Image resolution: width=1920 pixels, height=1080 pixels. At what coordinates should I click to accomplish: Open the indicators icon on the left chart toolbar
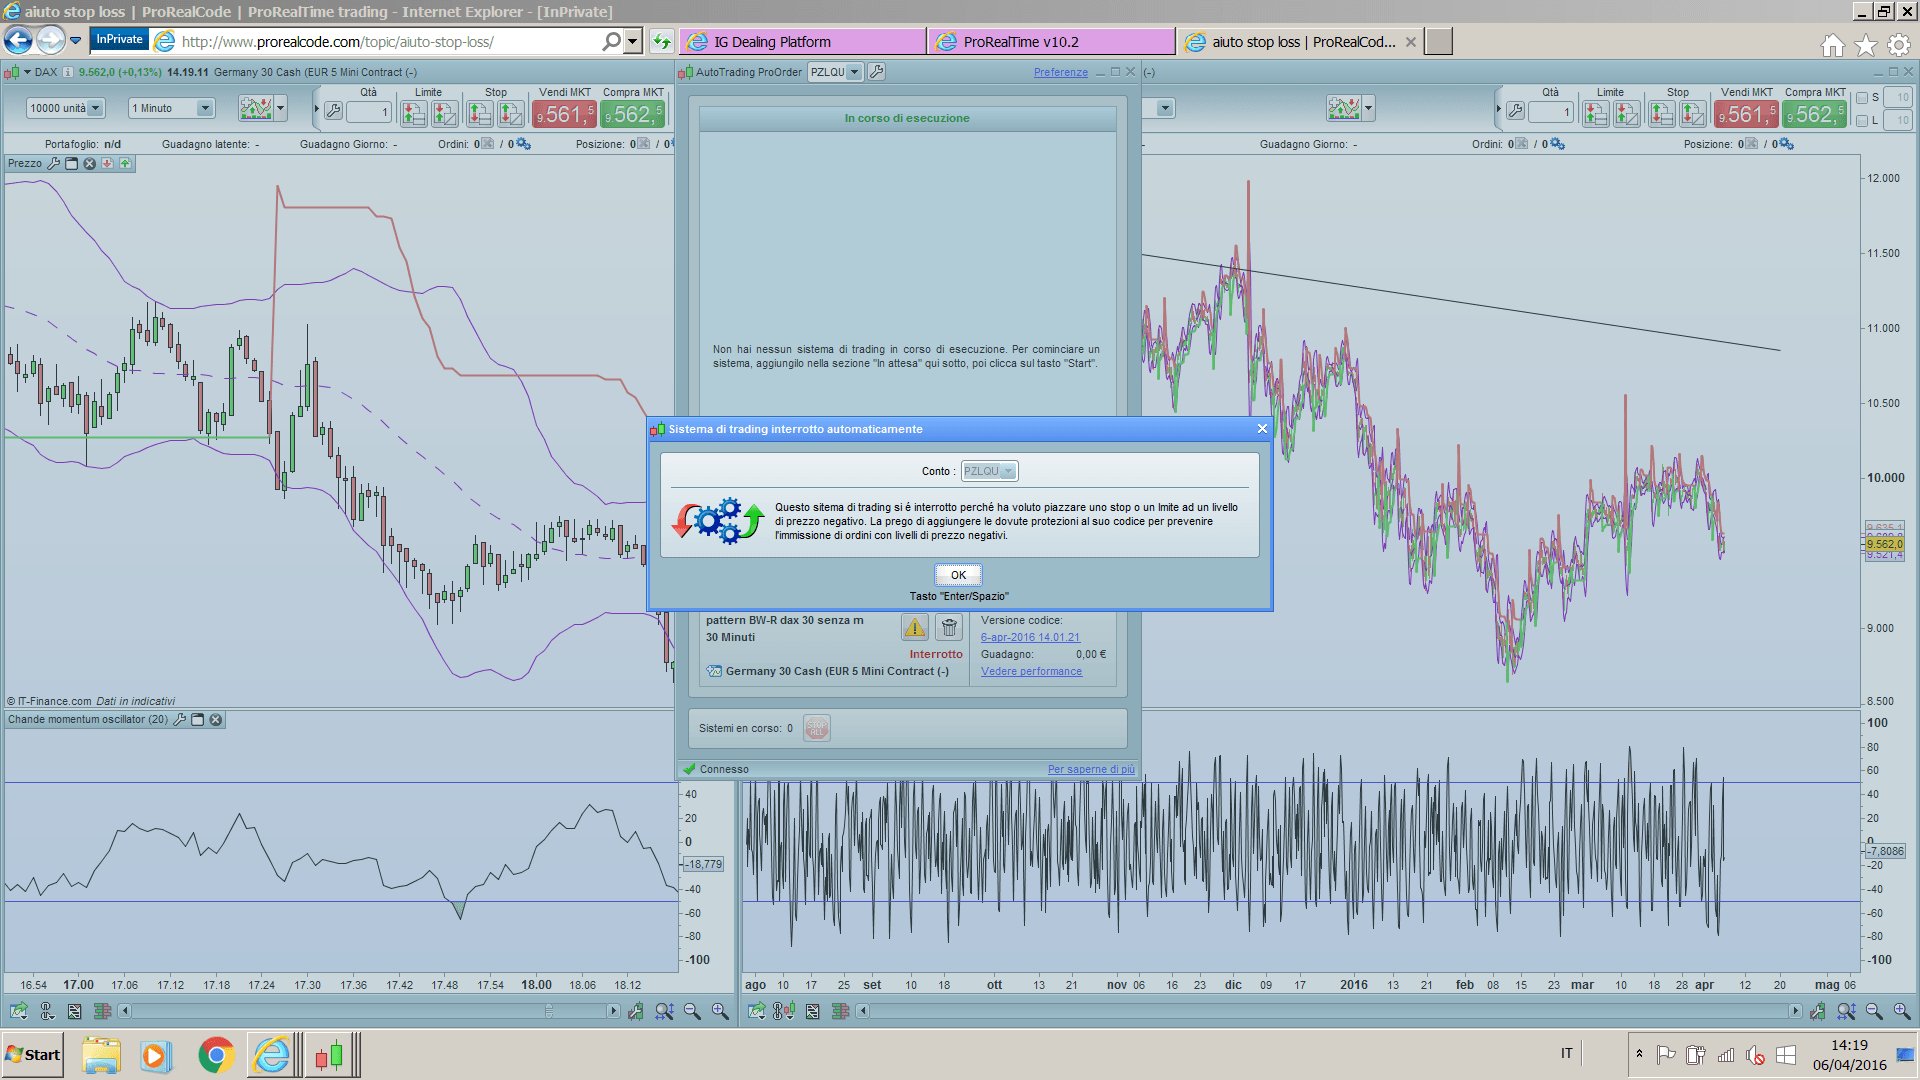coord(256,108)
